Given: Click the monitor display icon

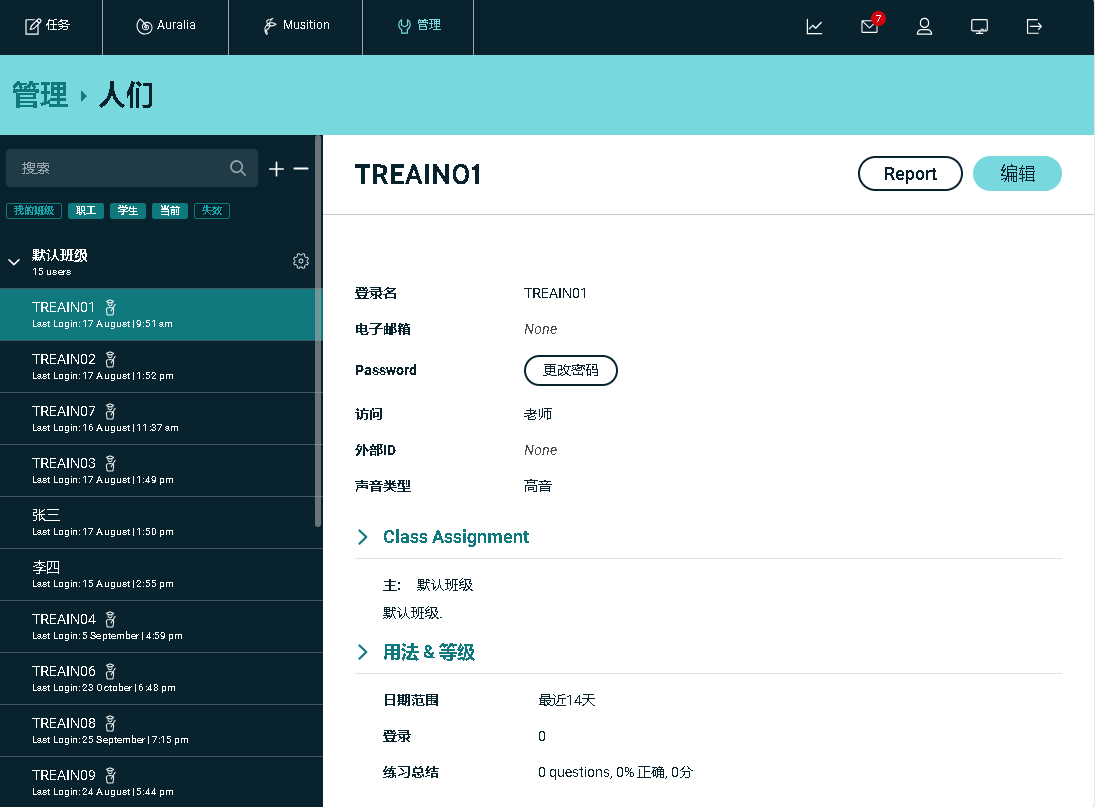Looking at the screenshot, I should 979,27.
